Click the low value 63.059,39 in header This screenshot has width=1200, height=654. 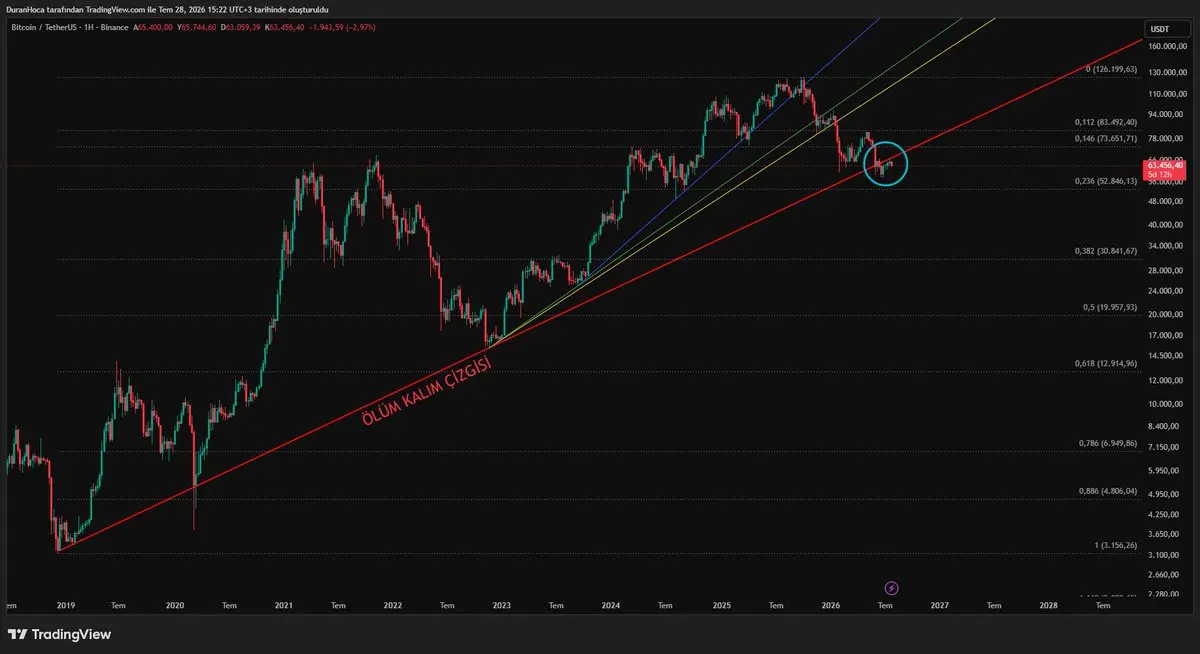pyautogui.click(x=243, y=27)
